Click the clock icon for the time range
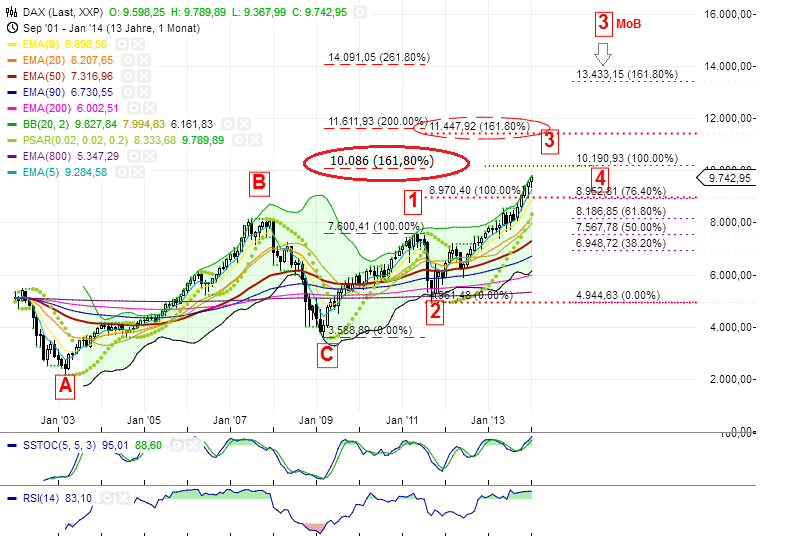Screen dimensions: 793x536 13,28
